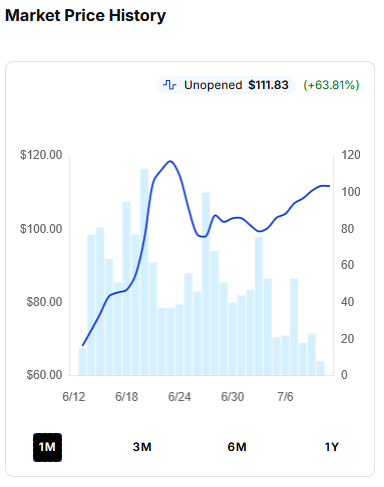Click the $120.00 price axis label

(41, 155)
